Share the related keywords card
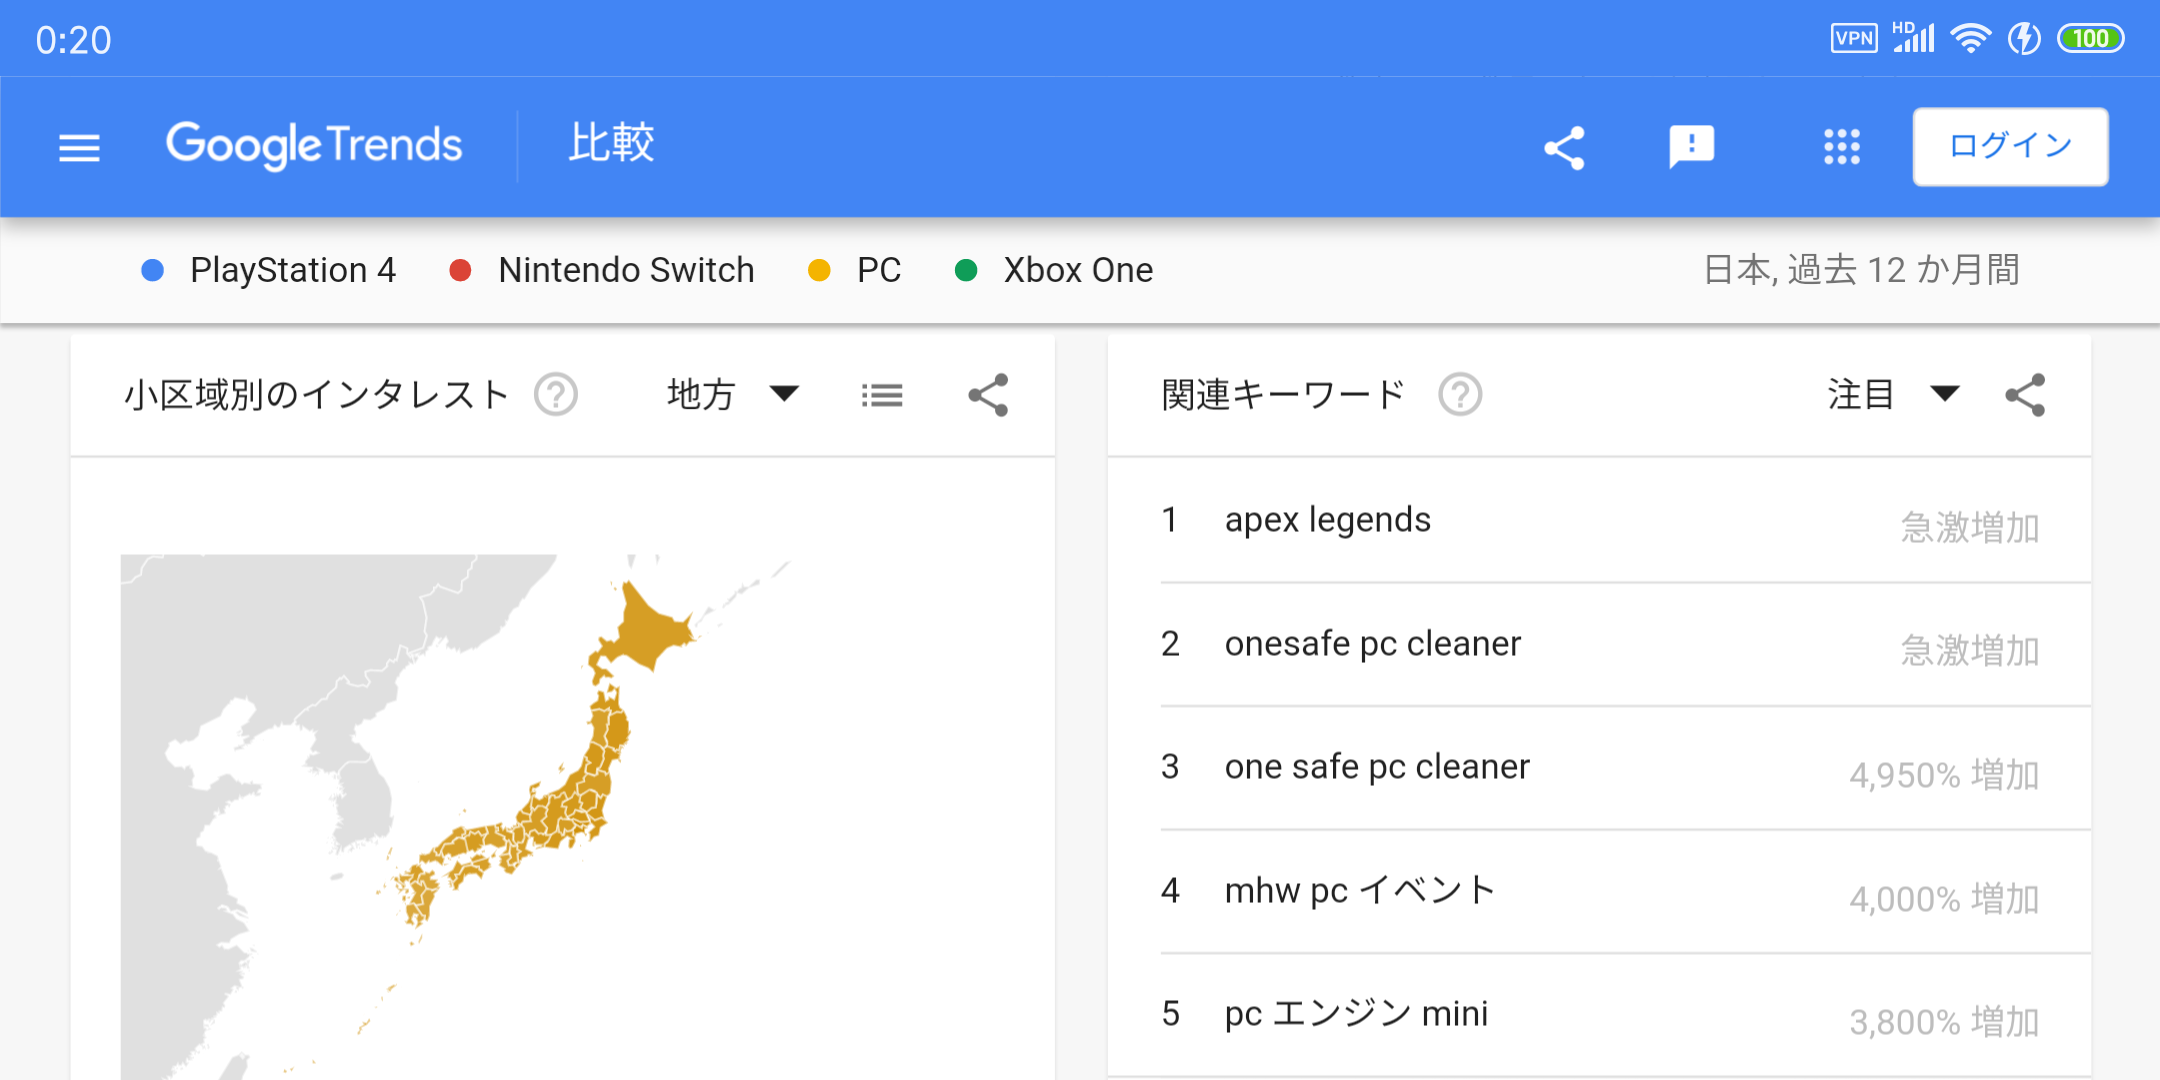The height and width of the screenshot is (1080, 2160). coord(2025,395)
